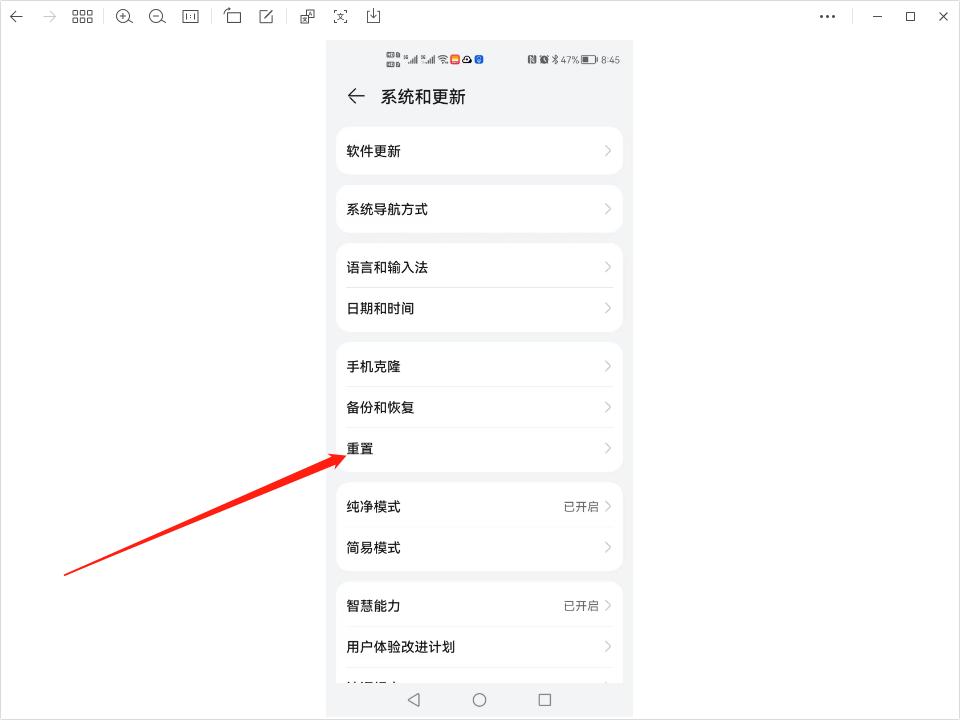Click the zoom out magnifier icon

click(x=157, y=16)
